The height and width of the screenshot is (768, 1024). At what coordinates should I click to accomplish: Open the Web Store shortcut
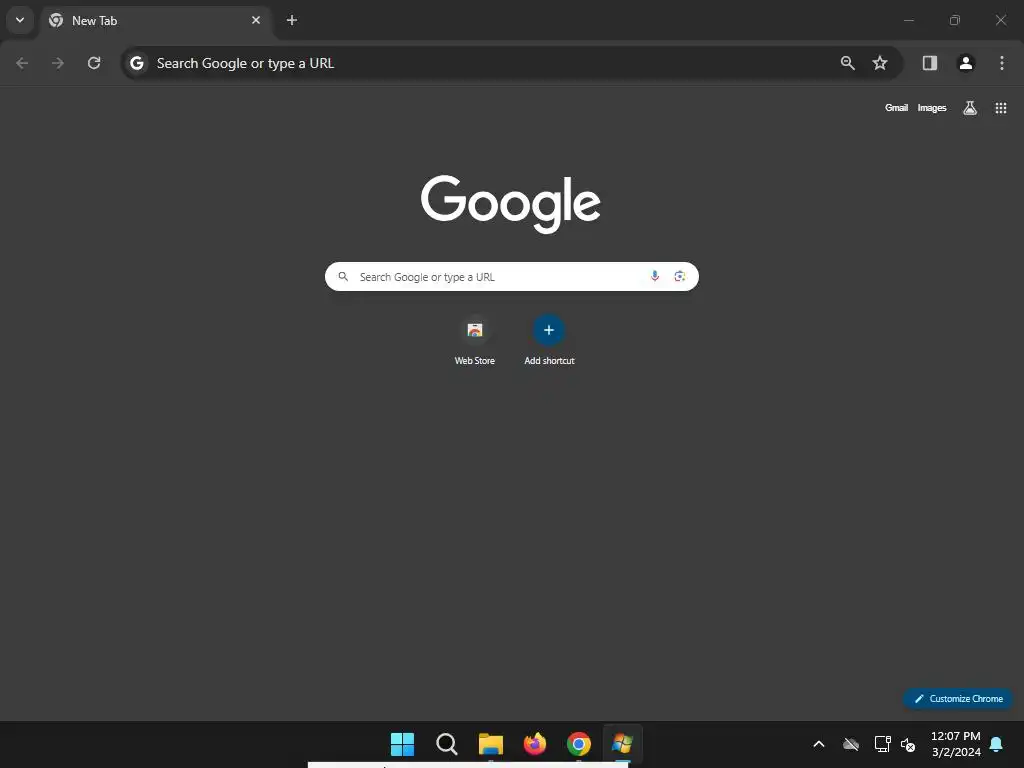point(475,342)
